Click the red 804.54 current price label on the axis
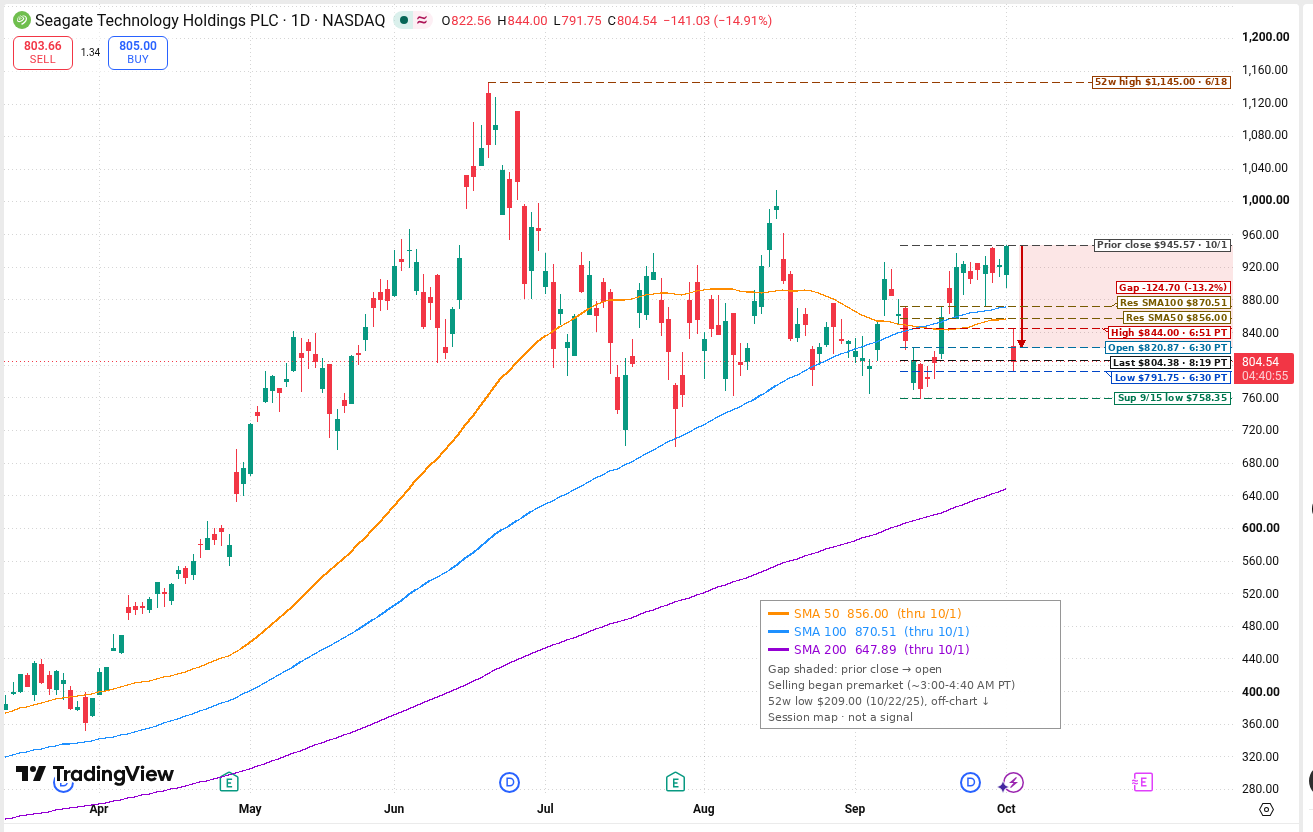 (x=1266, y=368)
